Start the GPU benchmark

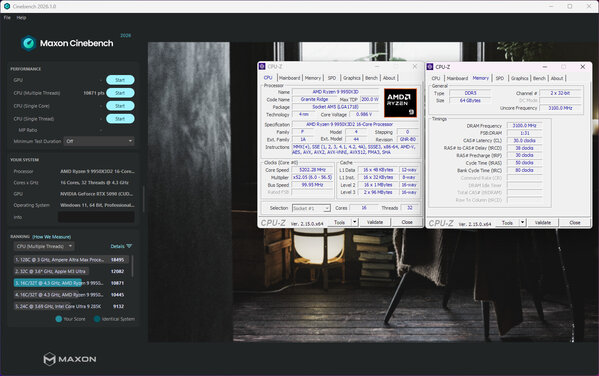(120, 80)
